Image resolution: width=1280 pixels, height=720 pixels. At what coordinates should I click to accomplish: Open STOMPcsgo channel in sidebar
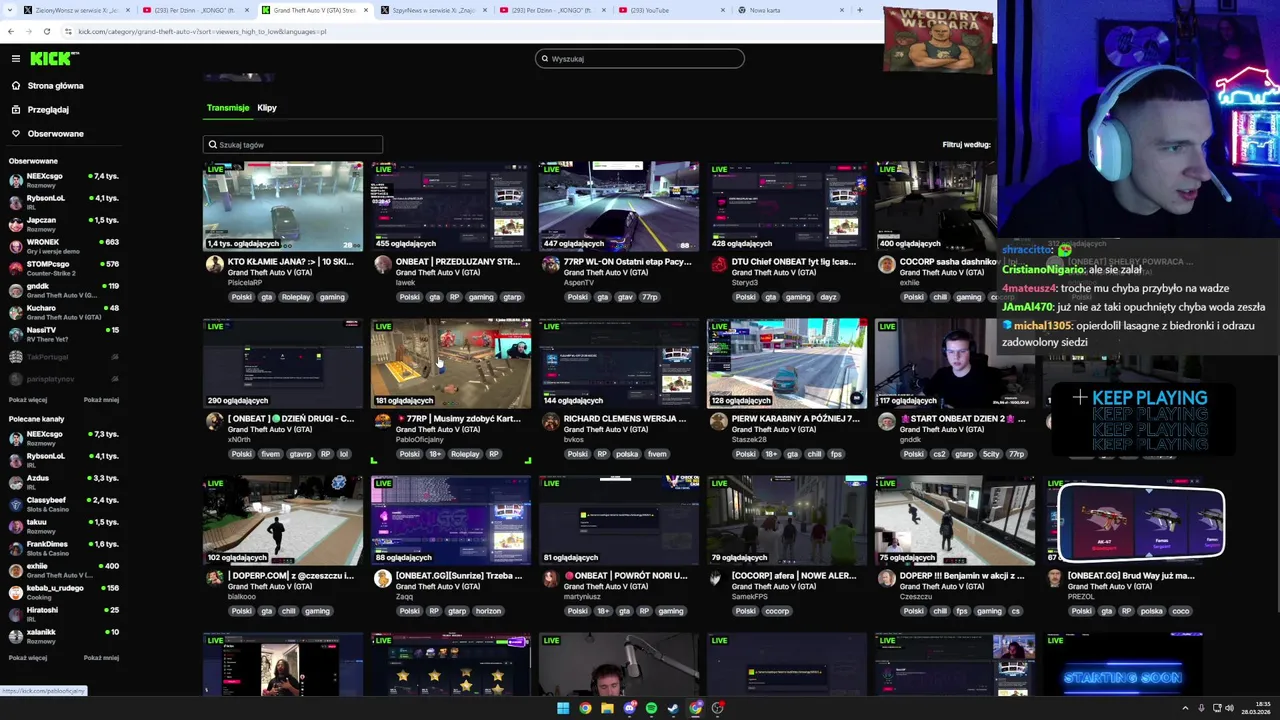tap(64, 267)
